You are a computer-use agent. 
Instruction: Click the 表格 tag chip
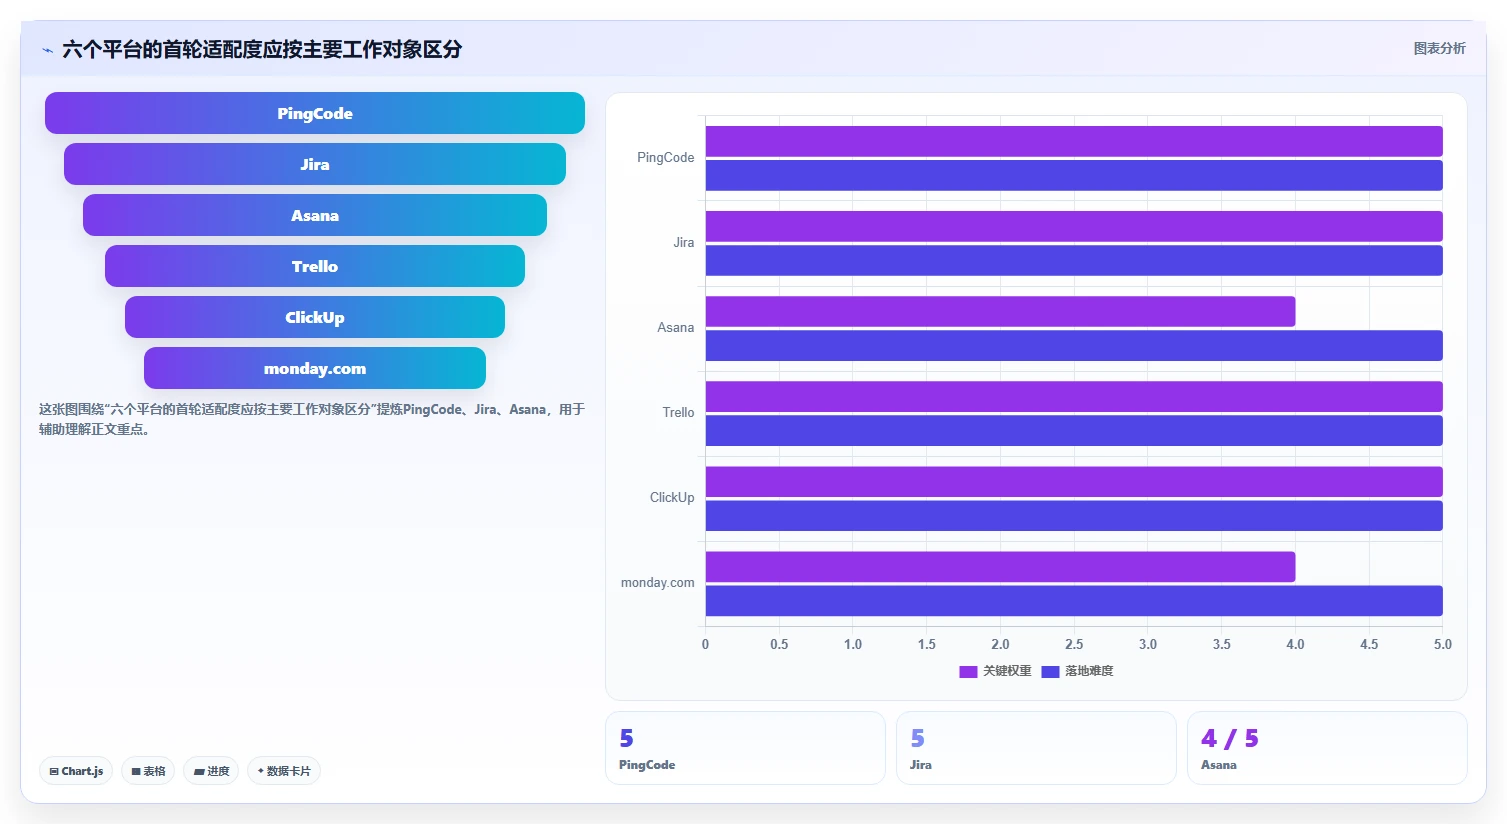pos(148,771)
